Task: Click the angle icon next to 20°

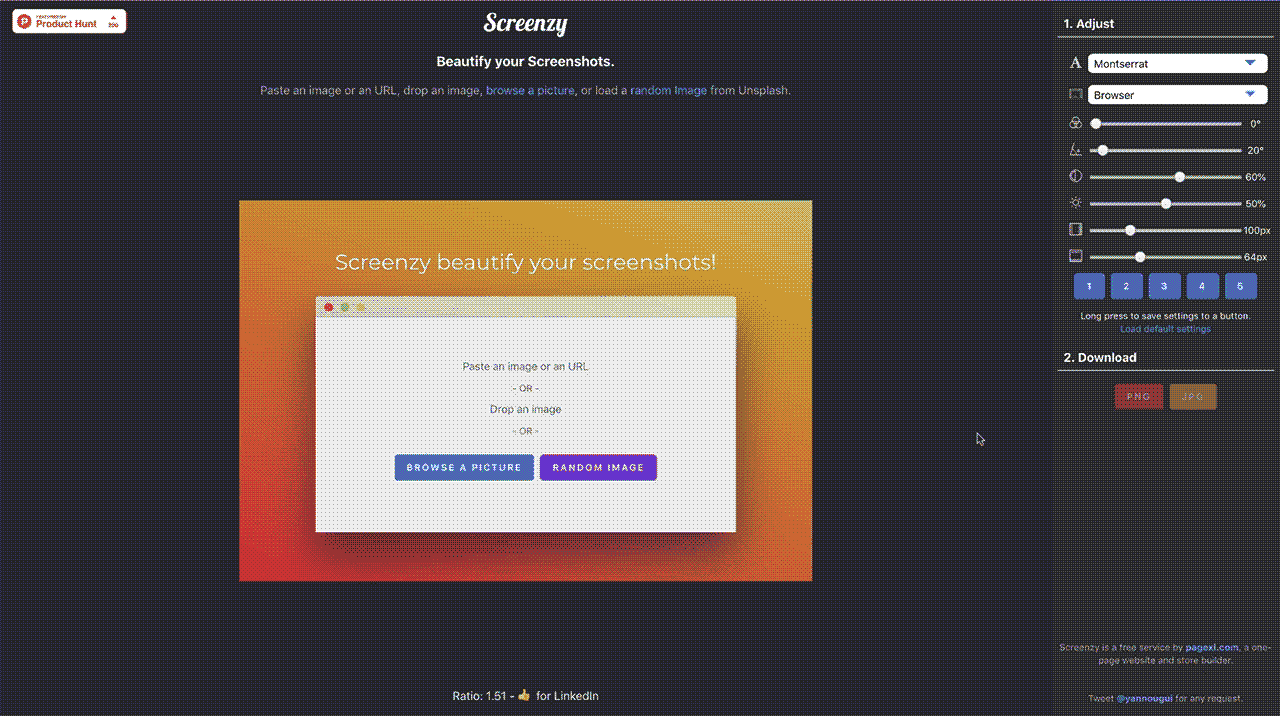Action: [1076, 150]
